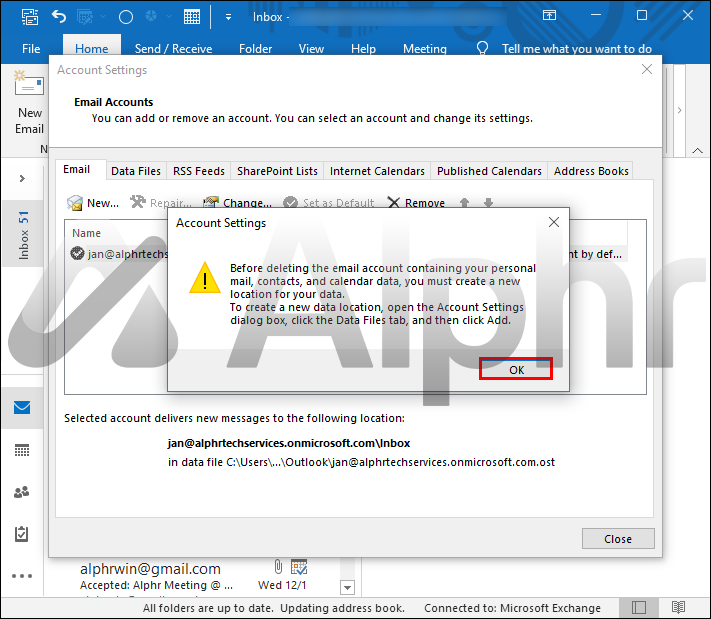This screenshot has width=711, height=619.
Task: Open the Help ribbon tab
Action: coord(363,49)
